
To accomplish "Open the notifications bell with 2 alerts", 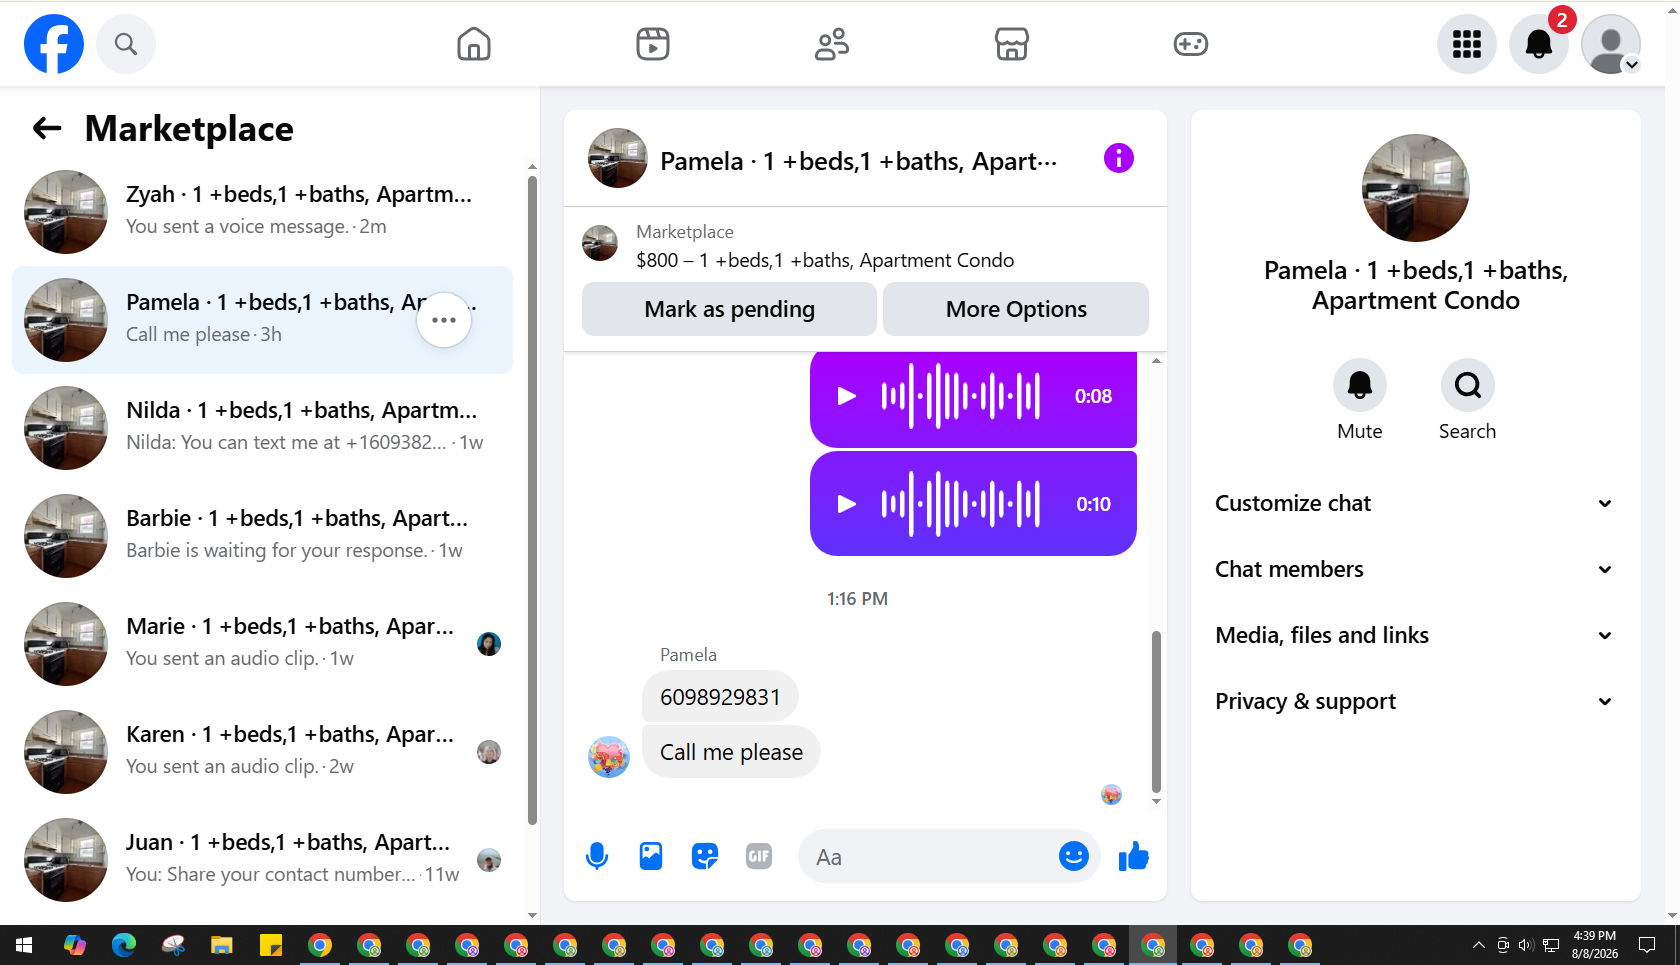I will point(1539,44).
